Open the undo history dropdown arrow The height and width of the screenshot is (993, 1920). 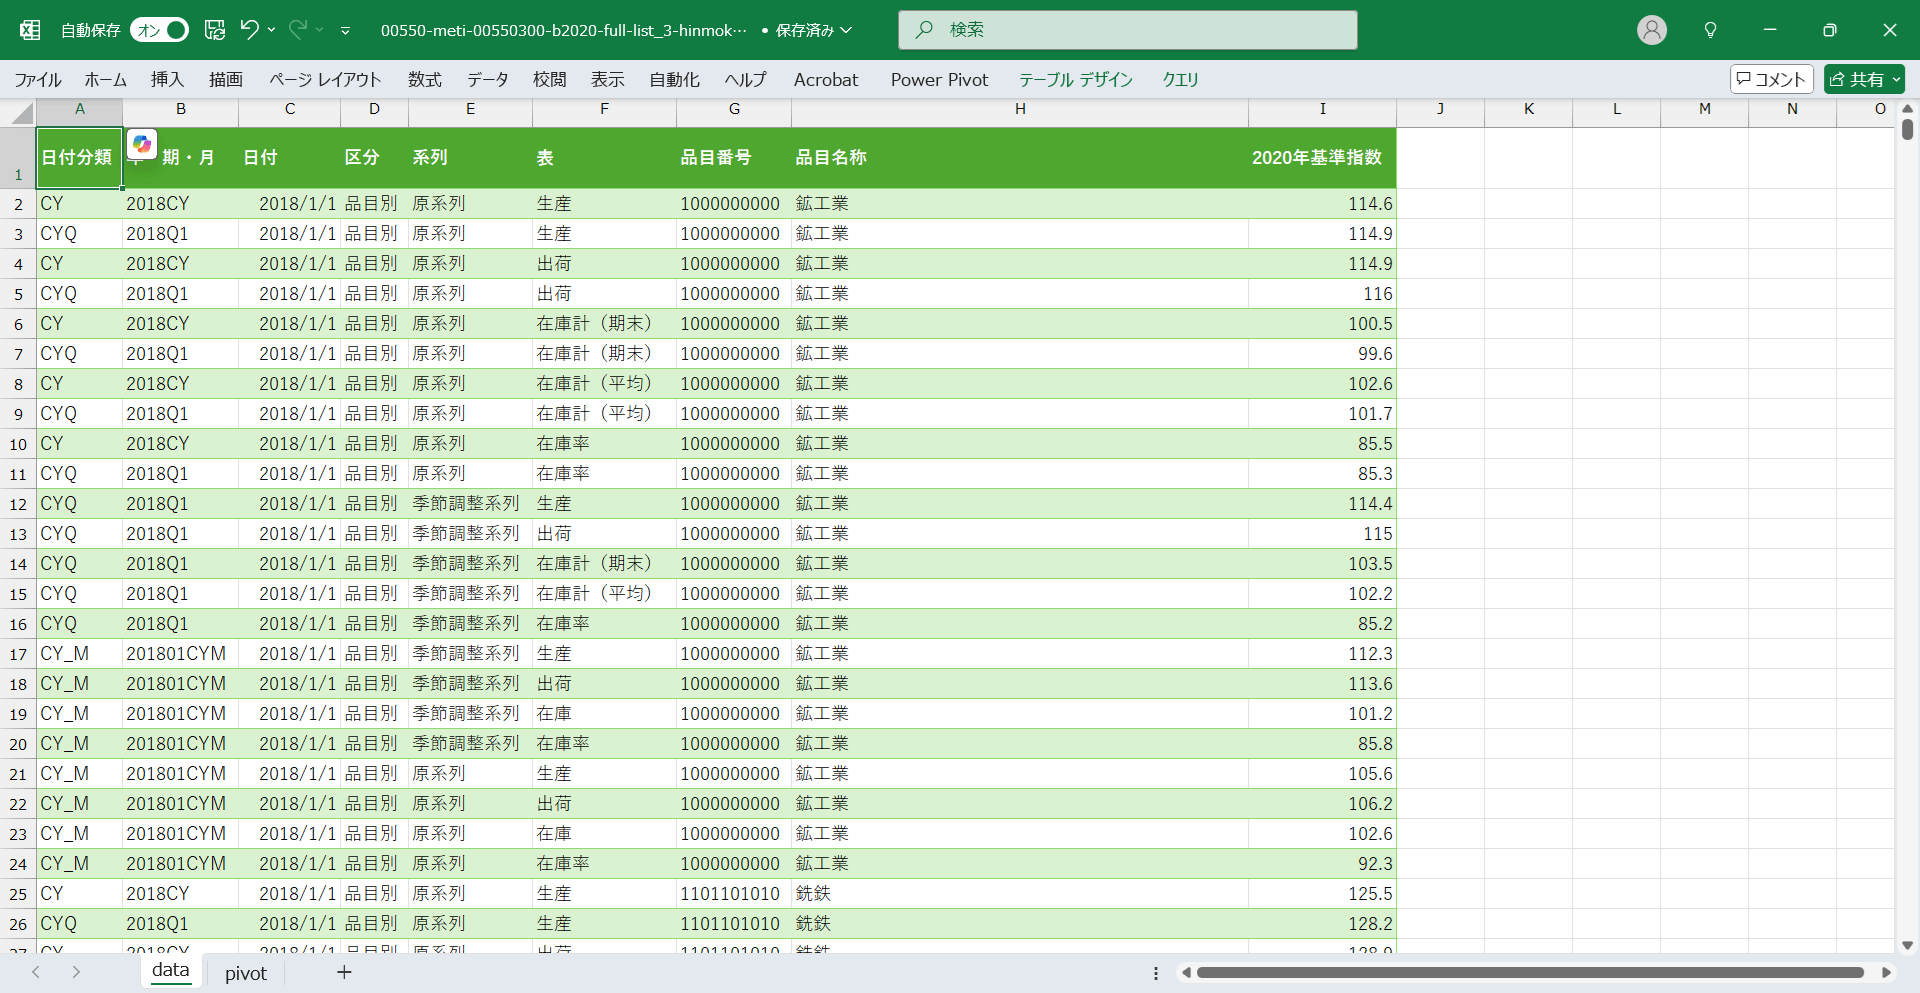point(271,30)
